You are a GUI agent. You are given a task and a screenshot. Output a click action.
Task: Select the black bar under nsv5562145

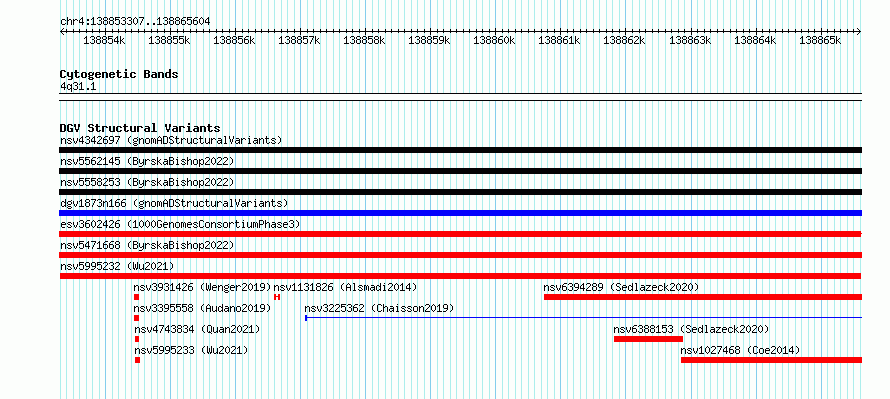[460, 171]
